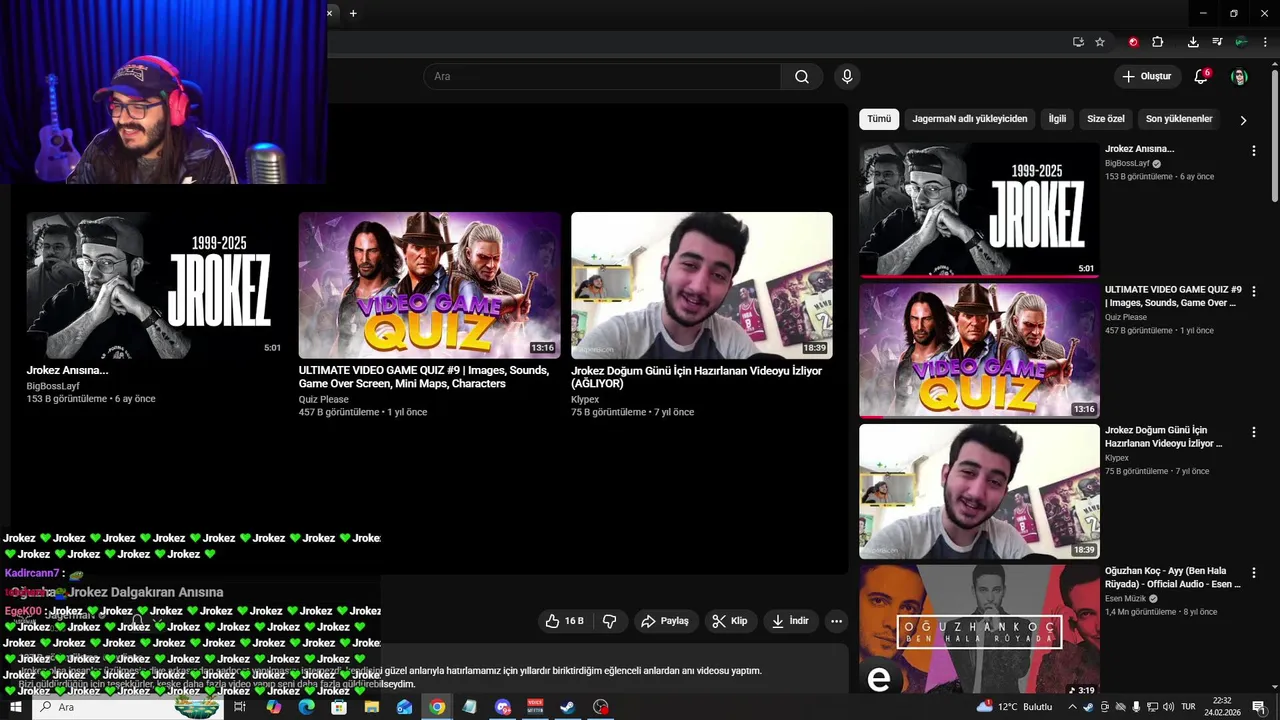Screen dimensions: 1280x720
Task: Launch Microsoft Edge from taskbar
Action: pyautogui.click(x=306, y=707)
